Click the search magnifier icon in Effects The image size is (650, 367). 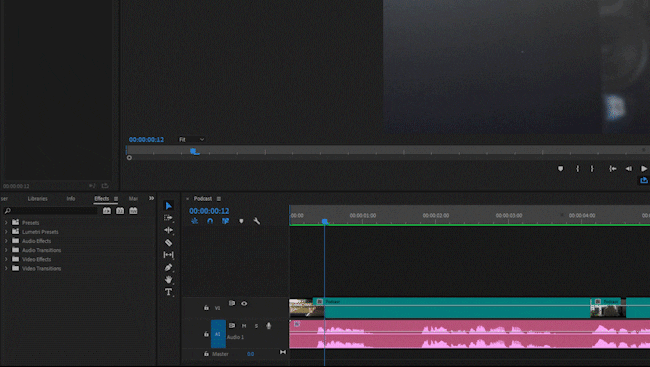(x=7, y=211)
